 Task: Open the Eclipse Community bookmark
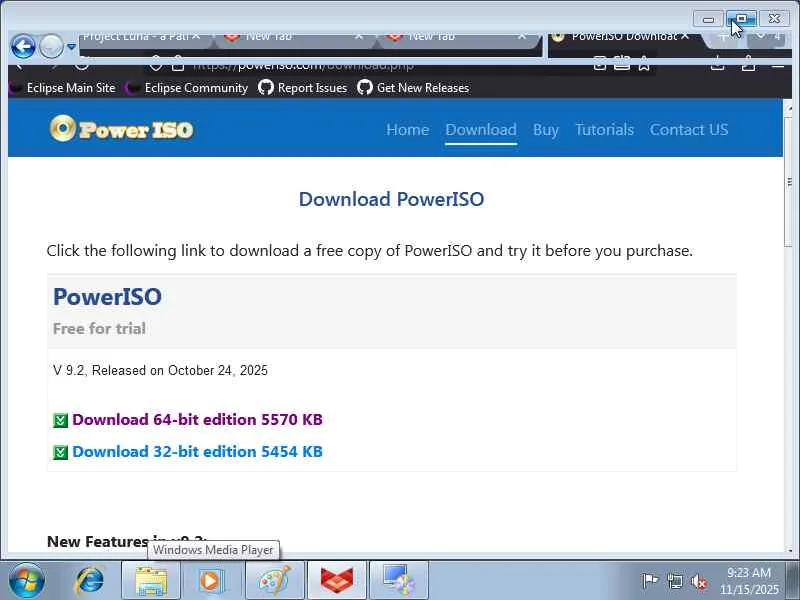pos(189,88)
